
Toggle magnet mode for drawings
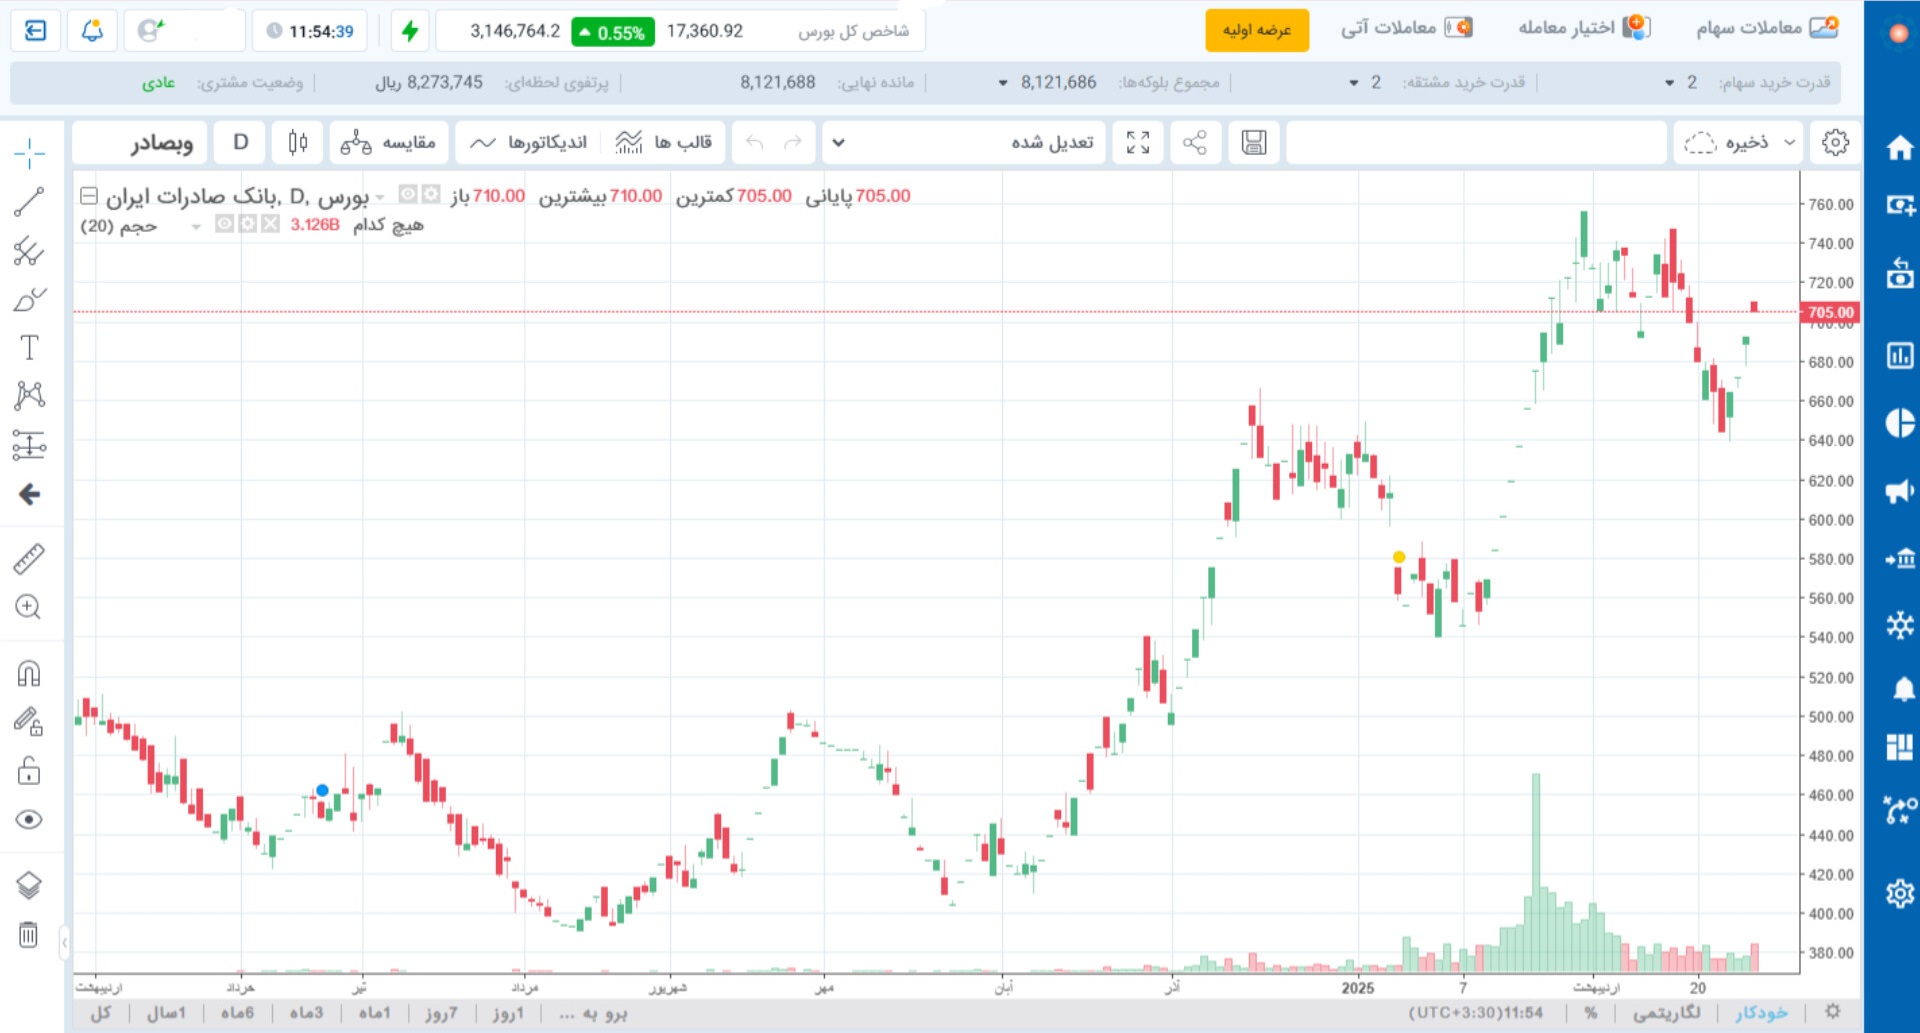pyautogui.click(x=29, y=674)
